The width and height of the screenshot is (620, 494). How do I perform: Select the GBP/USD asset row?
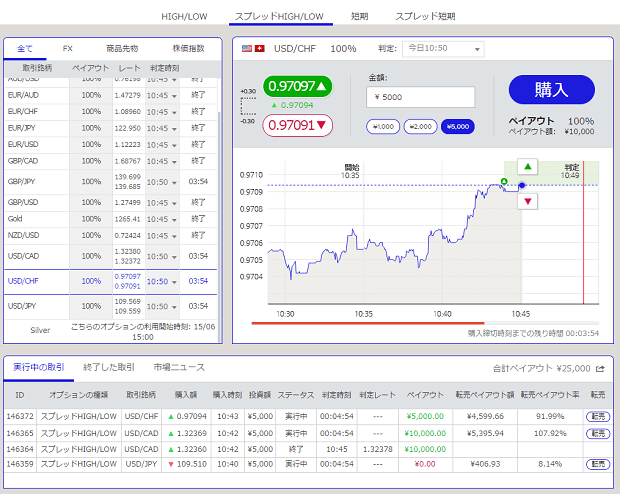tap(111, 203)
